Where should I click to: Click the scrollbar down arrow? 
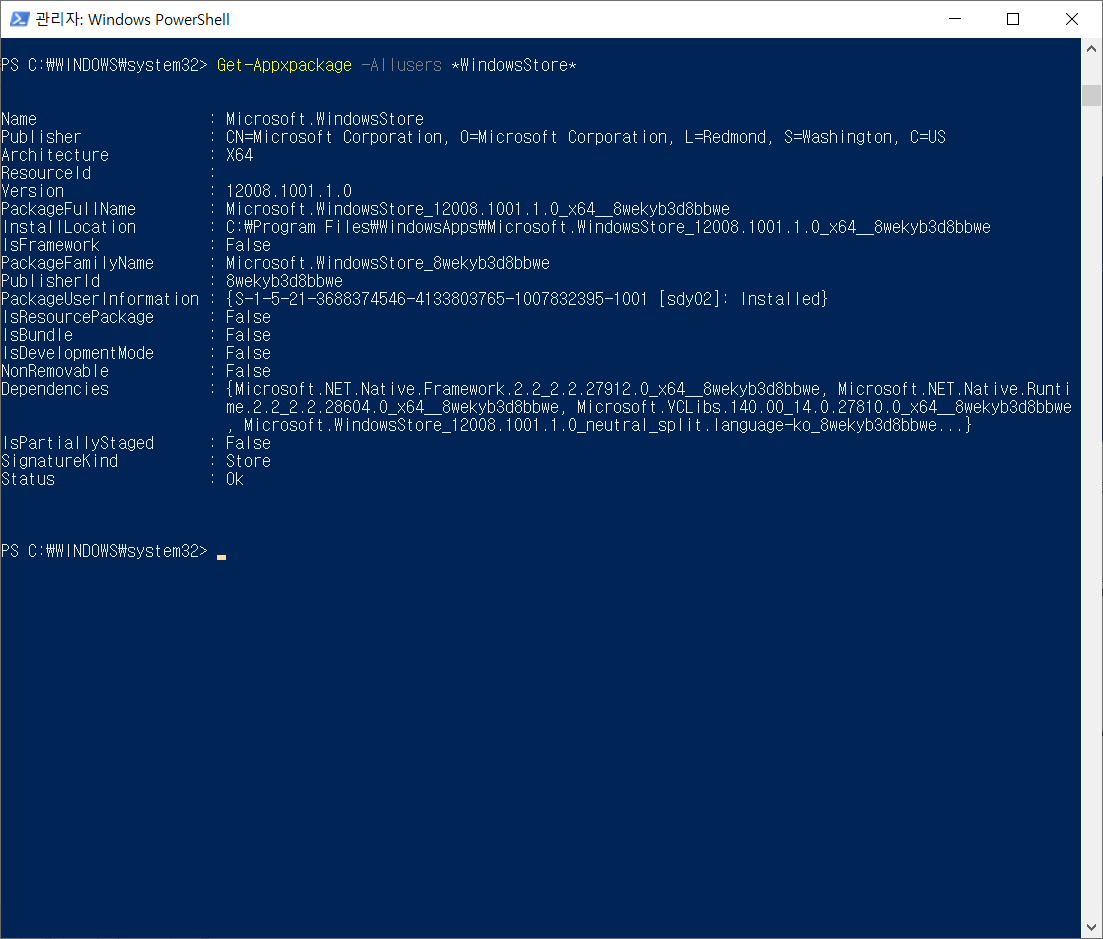pos(1091,927)
